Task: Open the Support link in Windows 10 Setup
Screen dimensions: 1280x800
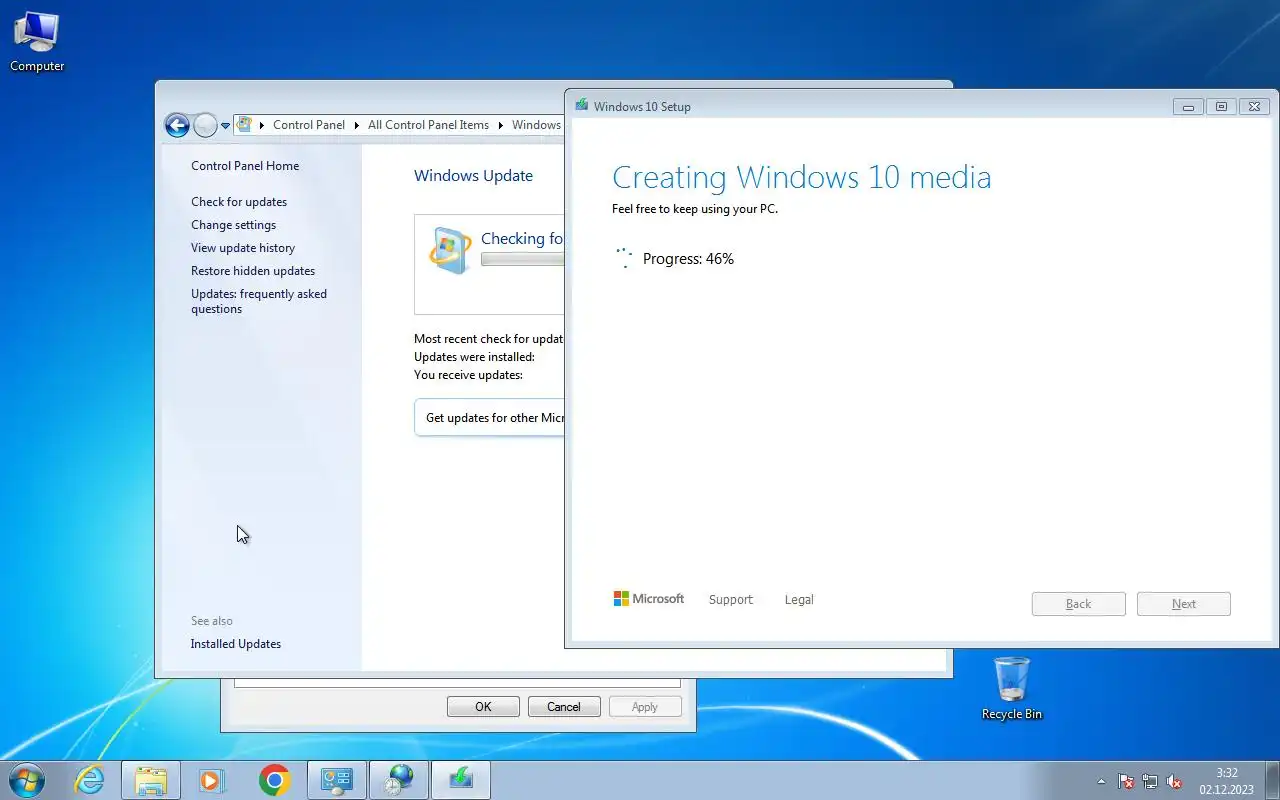Action: [x=731, y=600]
